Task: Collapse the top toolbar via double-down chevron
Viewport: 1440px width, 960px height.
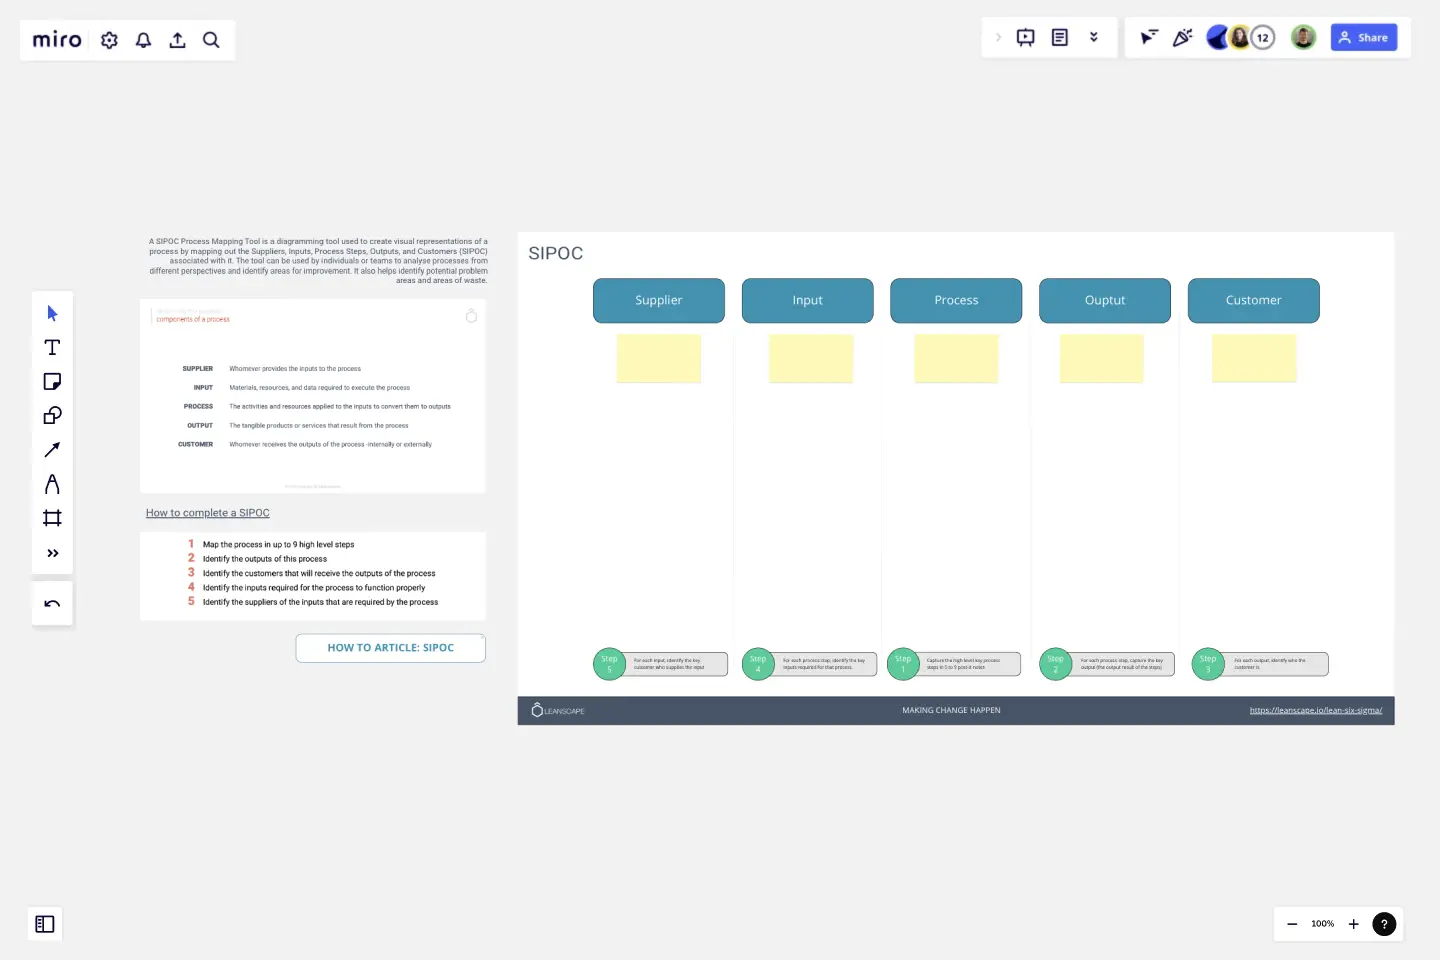Action: point(1093,37)
